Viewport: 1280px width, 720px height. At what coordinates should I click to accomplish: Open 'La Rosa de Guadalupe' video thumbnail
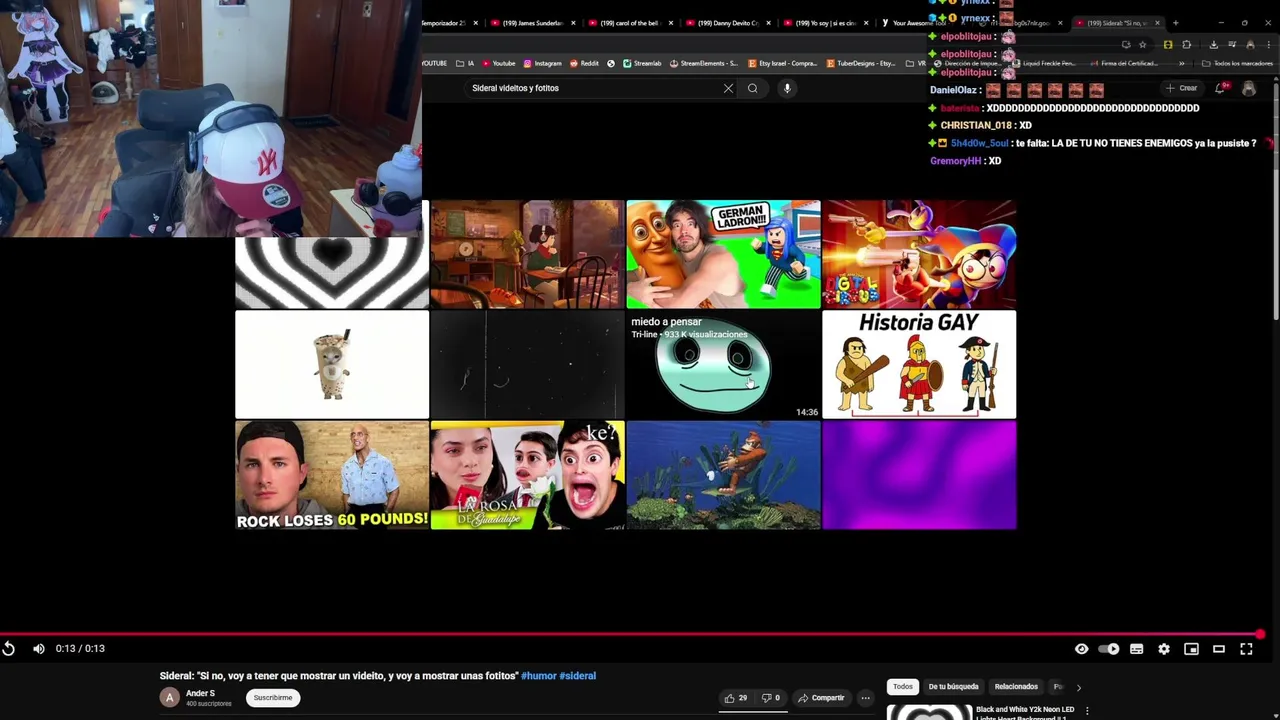click(x=527, y=475)
